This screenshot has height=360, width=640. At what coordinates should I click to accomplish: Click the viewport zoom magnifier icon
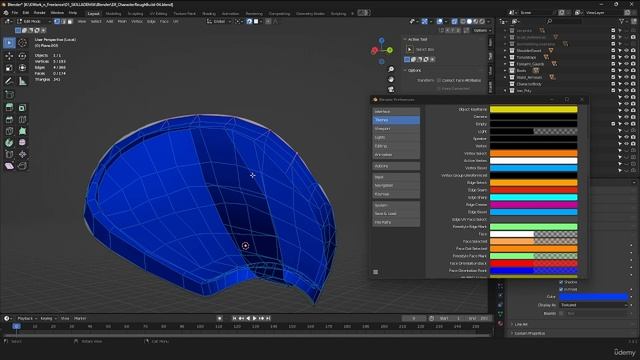point(391,69)
